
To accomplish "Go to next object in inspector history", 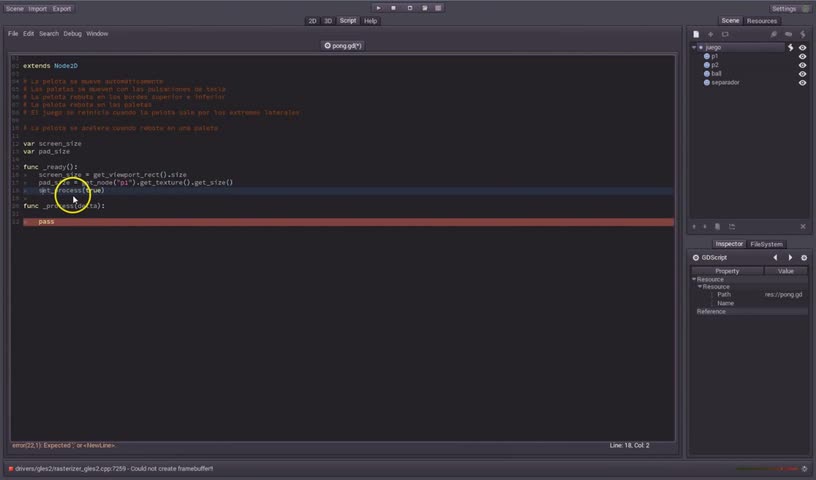I will 790,258.
